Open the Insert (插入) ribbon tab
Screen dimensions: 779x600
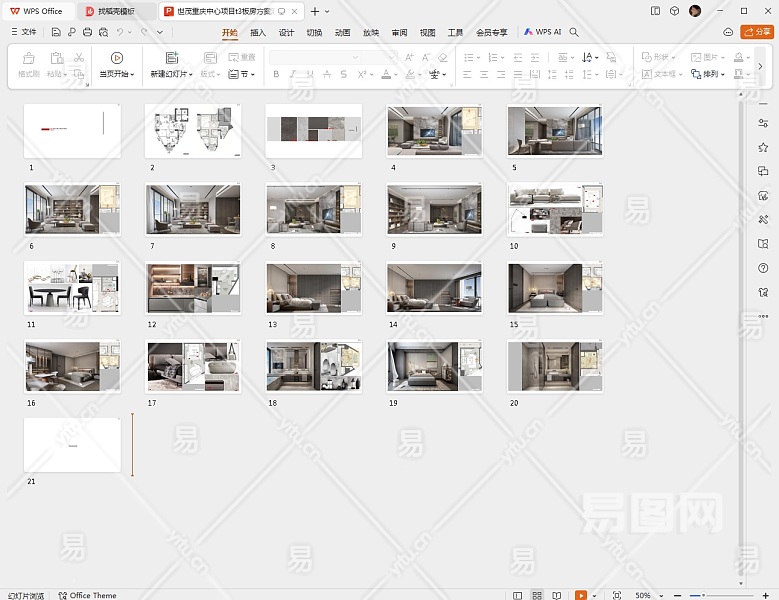(258, 32)
